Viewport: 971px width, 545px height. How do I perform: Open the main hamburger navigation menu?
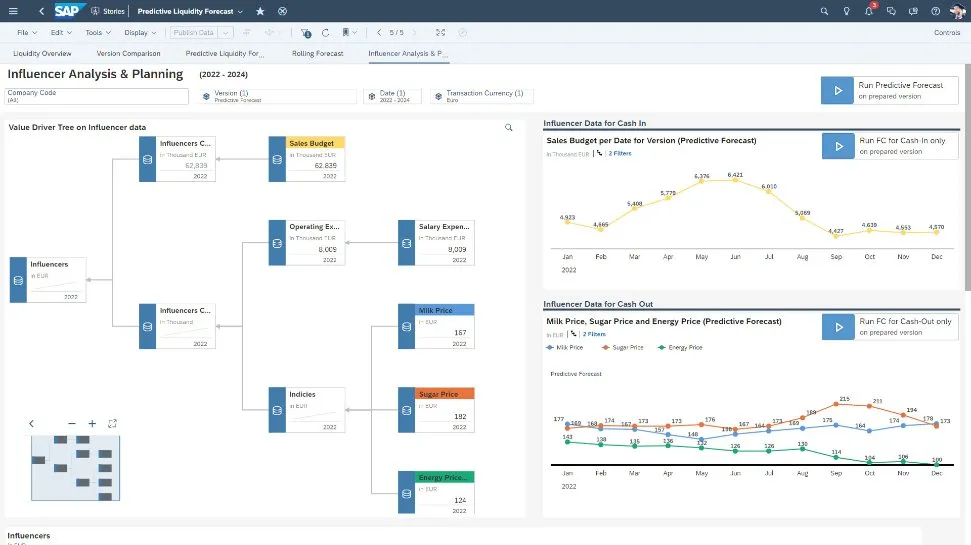click(x=12, y=11)
